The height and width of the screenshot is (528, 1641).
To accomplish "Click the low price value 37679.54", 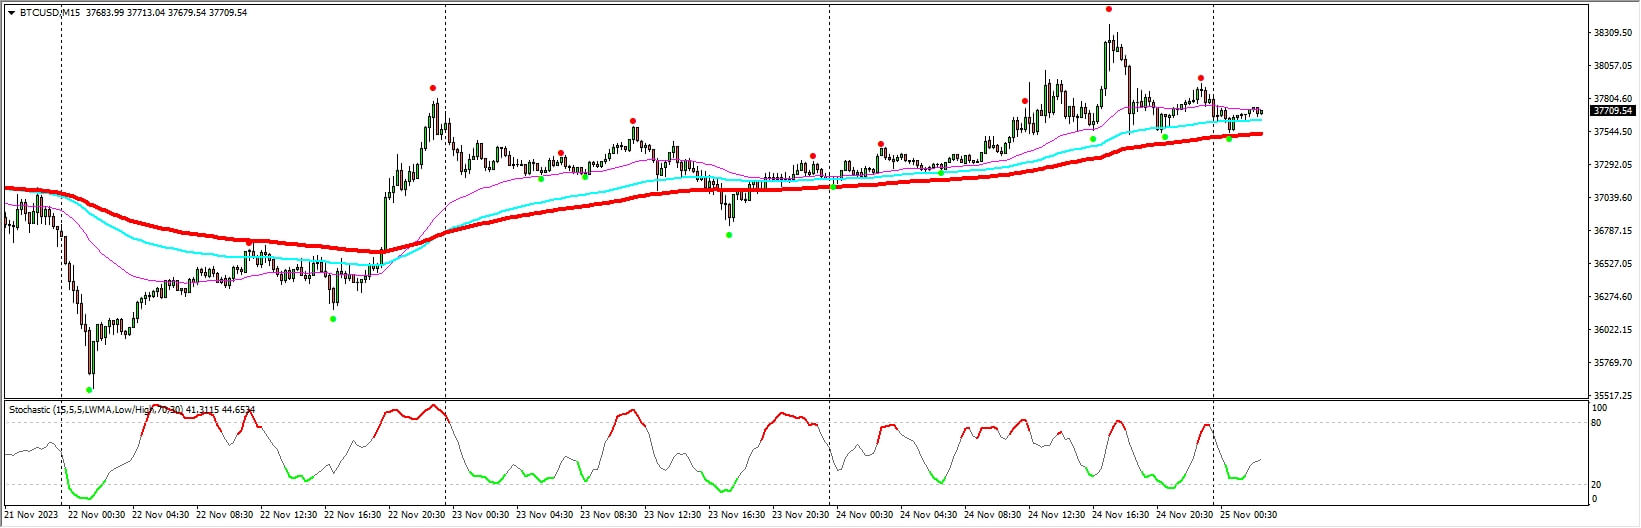I will click(187, 13).
